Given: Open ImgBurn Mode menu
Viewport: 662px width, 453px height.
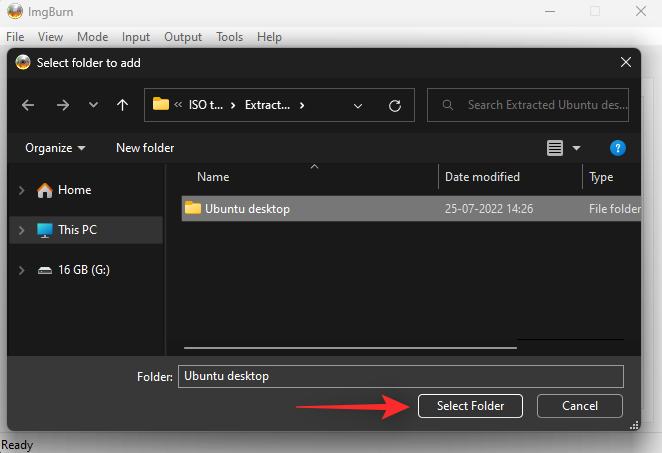Looking at the screenshot, I should click(92, 37).
